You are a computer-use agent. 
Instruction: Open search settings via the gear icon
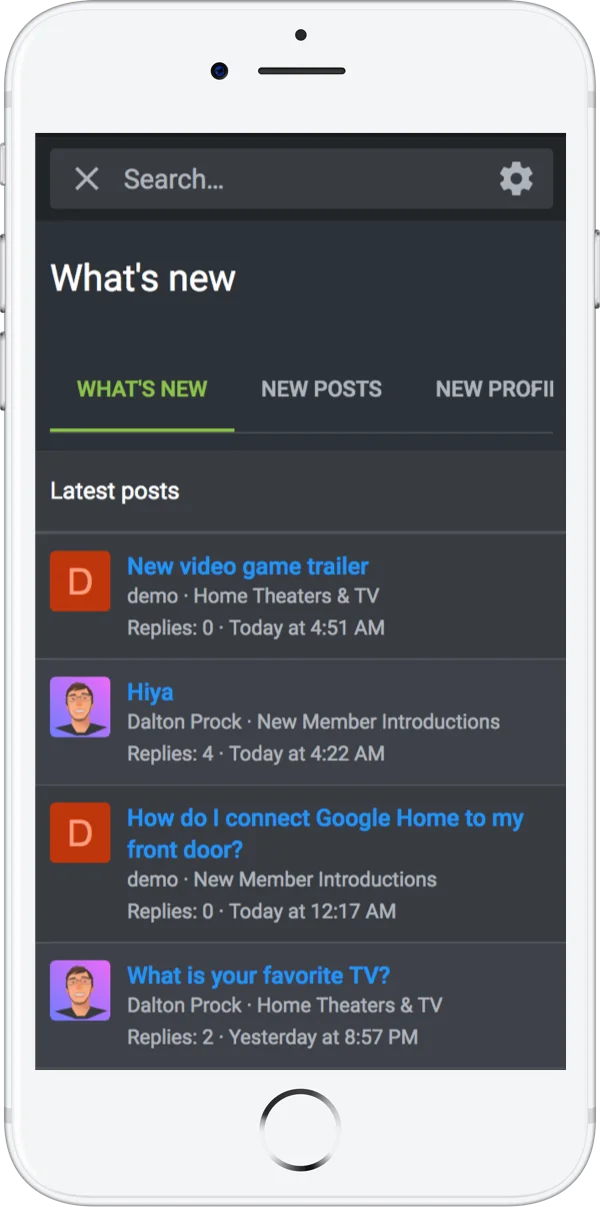coord(516,179)
